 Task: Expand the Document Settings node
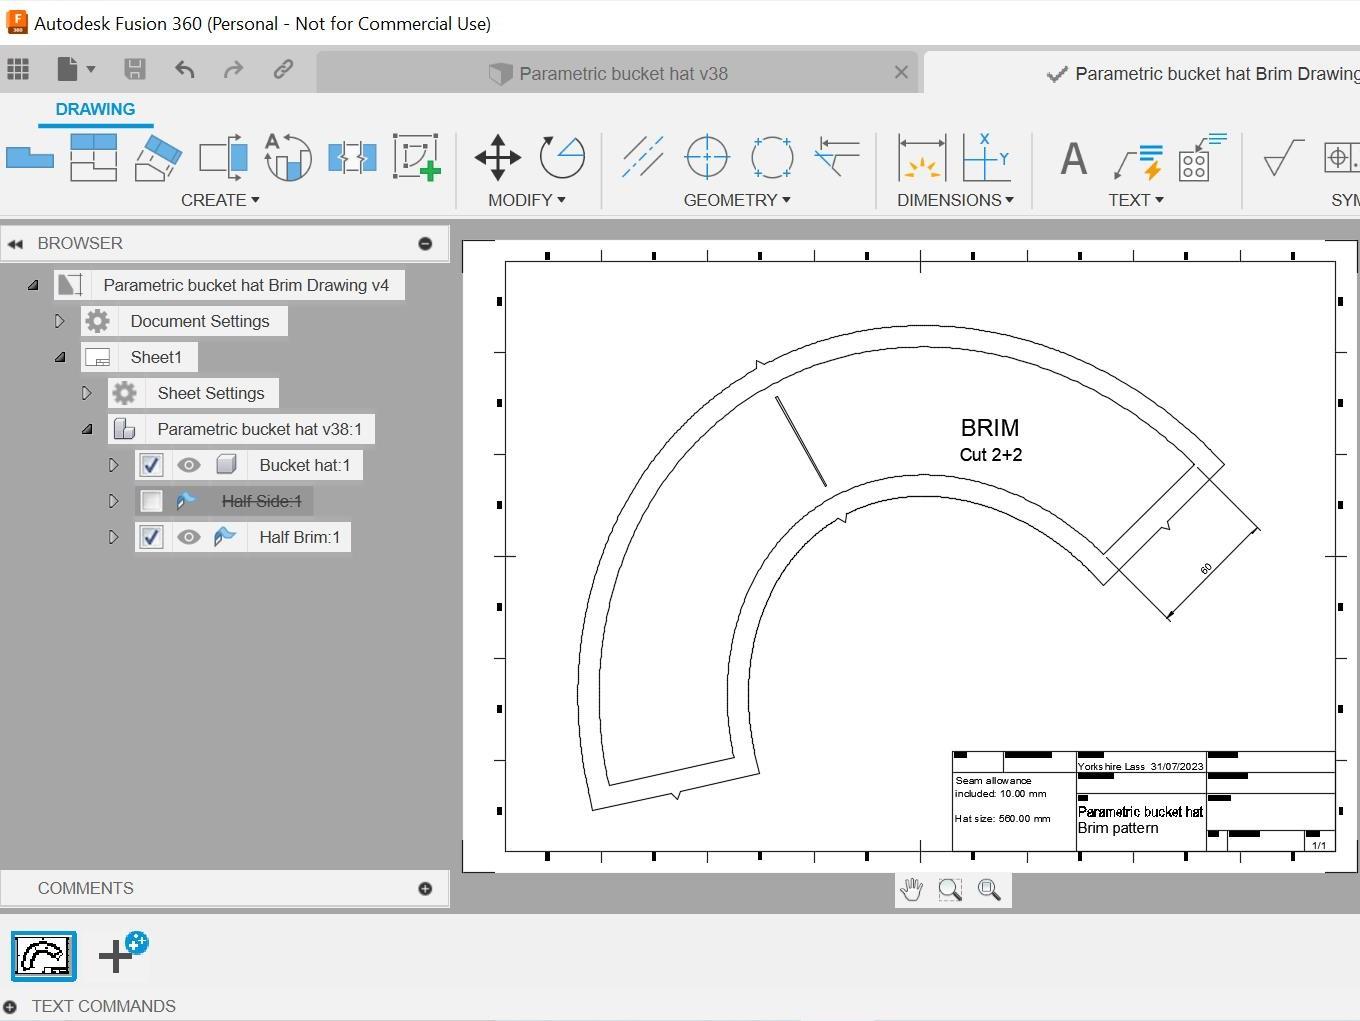(x=60, y=320)
